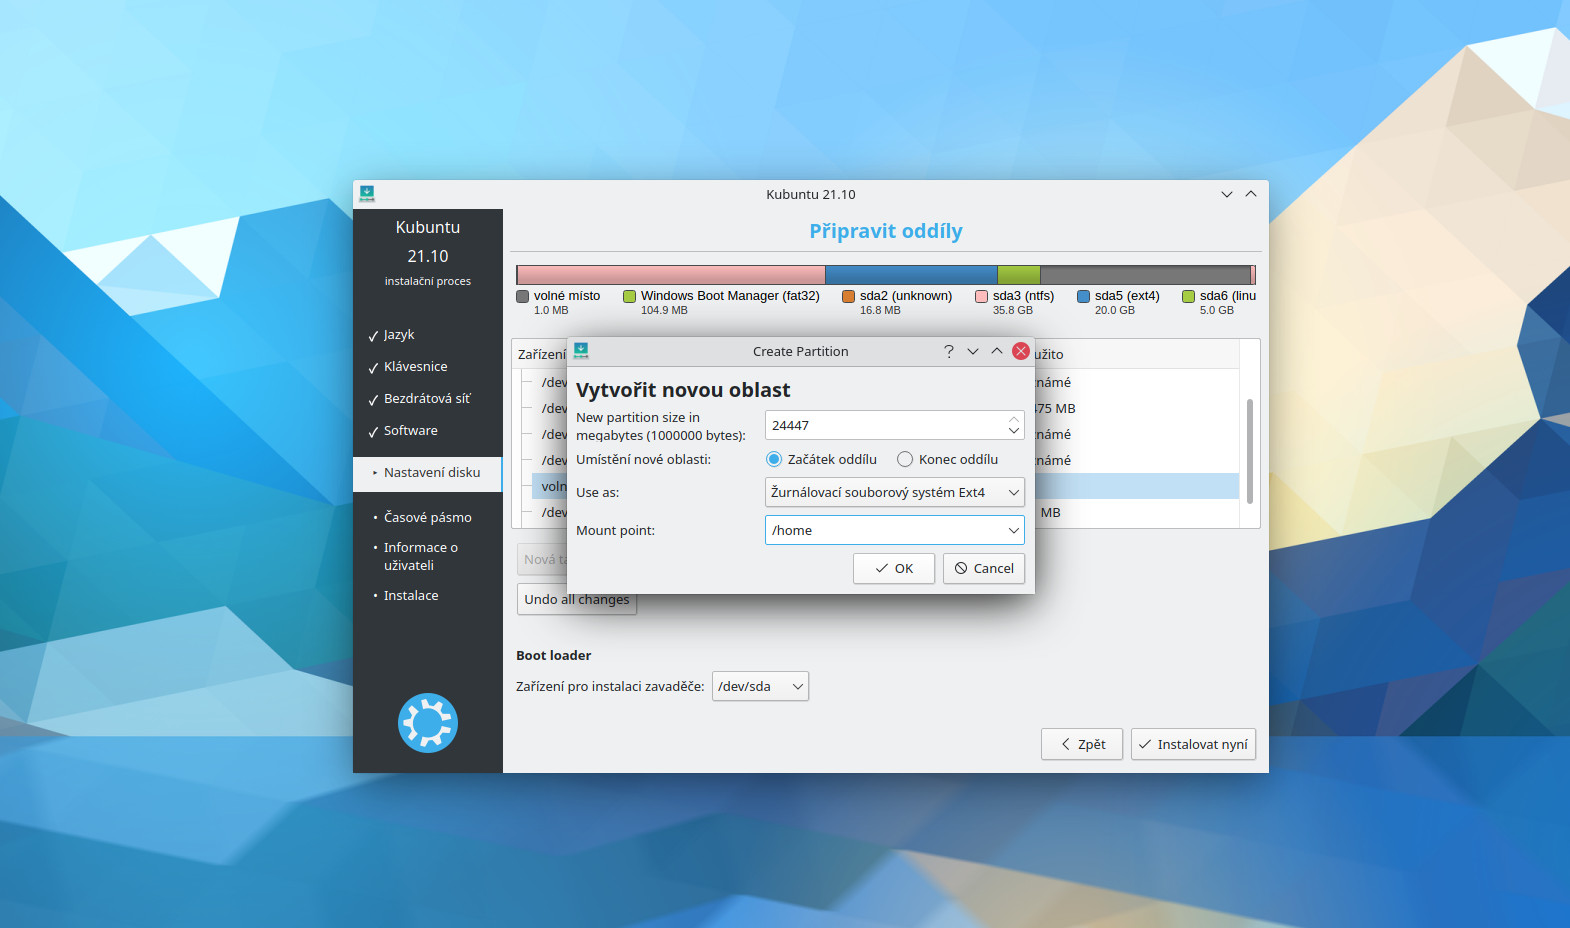The image size is (1570, 928).
Task: Click the installer icon in Kubuntu title bar
Action: (x=367, y=193)
